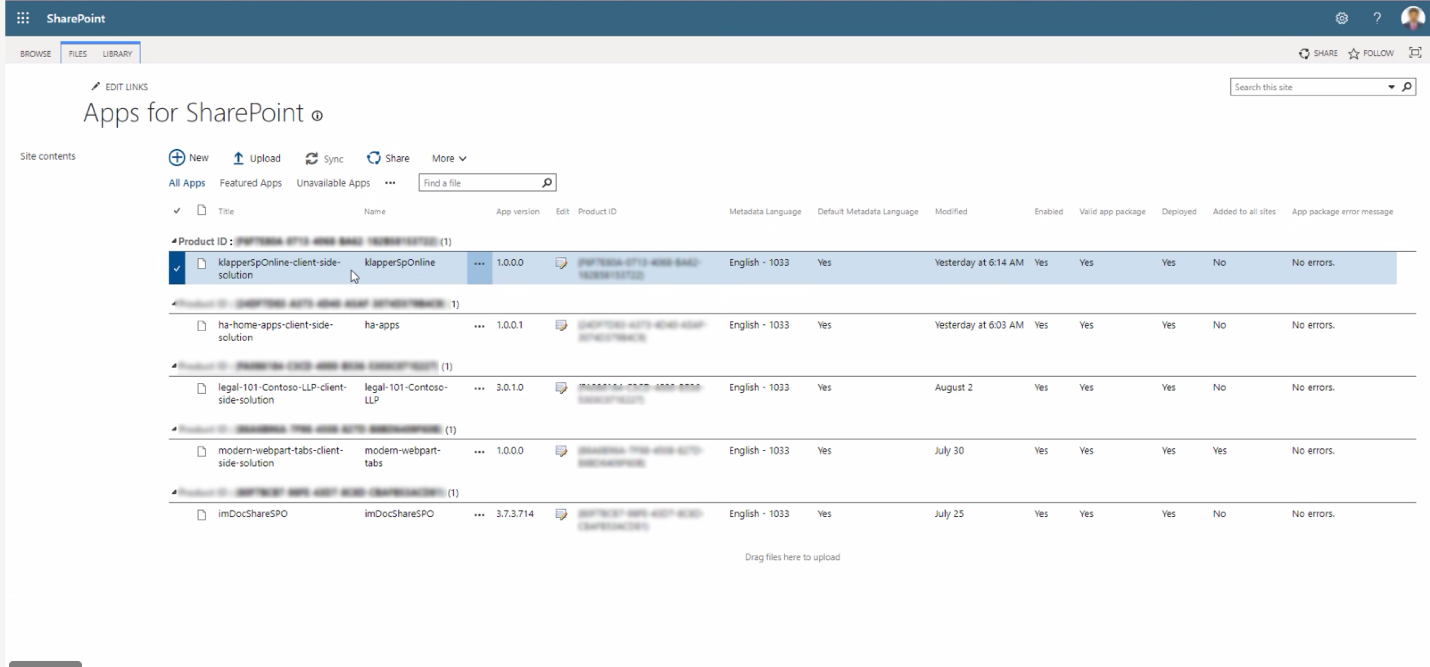The image size is (1430, 667).
Task: Click the SharePoint brand link
Action: (76, 18)
